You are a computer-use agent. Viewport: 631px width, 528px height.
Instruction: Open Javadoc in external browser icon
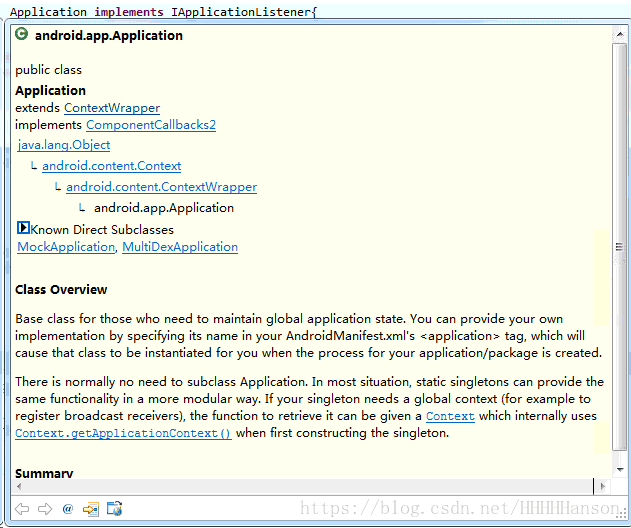click(115, 509)
